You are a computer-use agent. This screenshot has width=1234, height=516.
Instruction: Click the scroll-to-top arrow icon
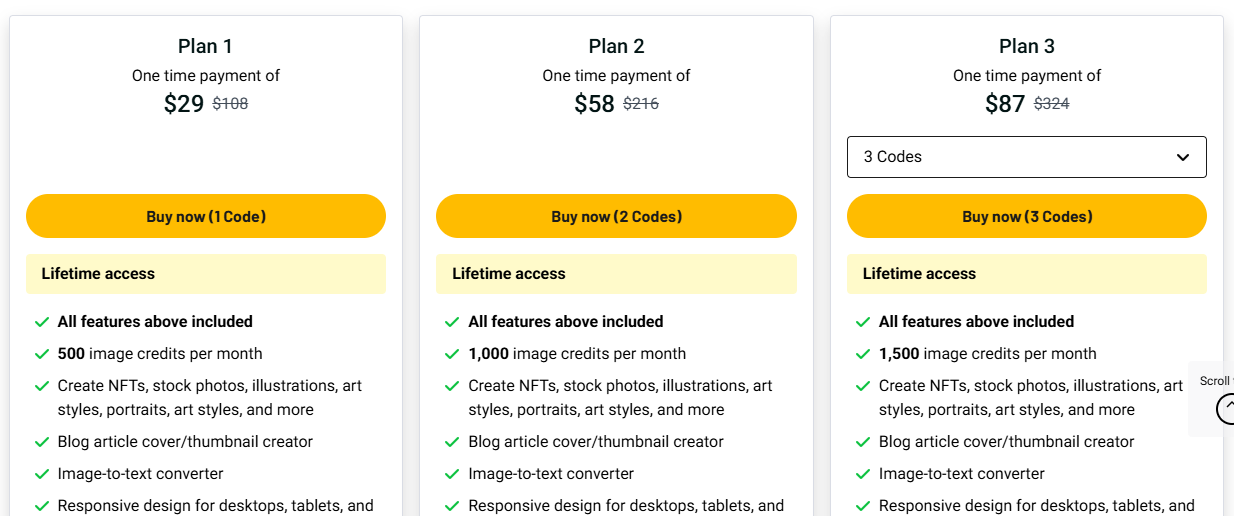point(1226,409)
